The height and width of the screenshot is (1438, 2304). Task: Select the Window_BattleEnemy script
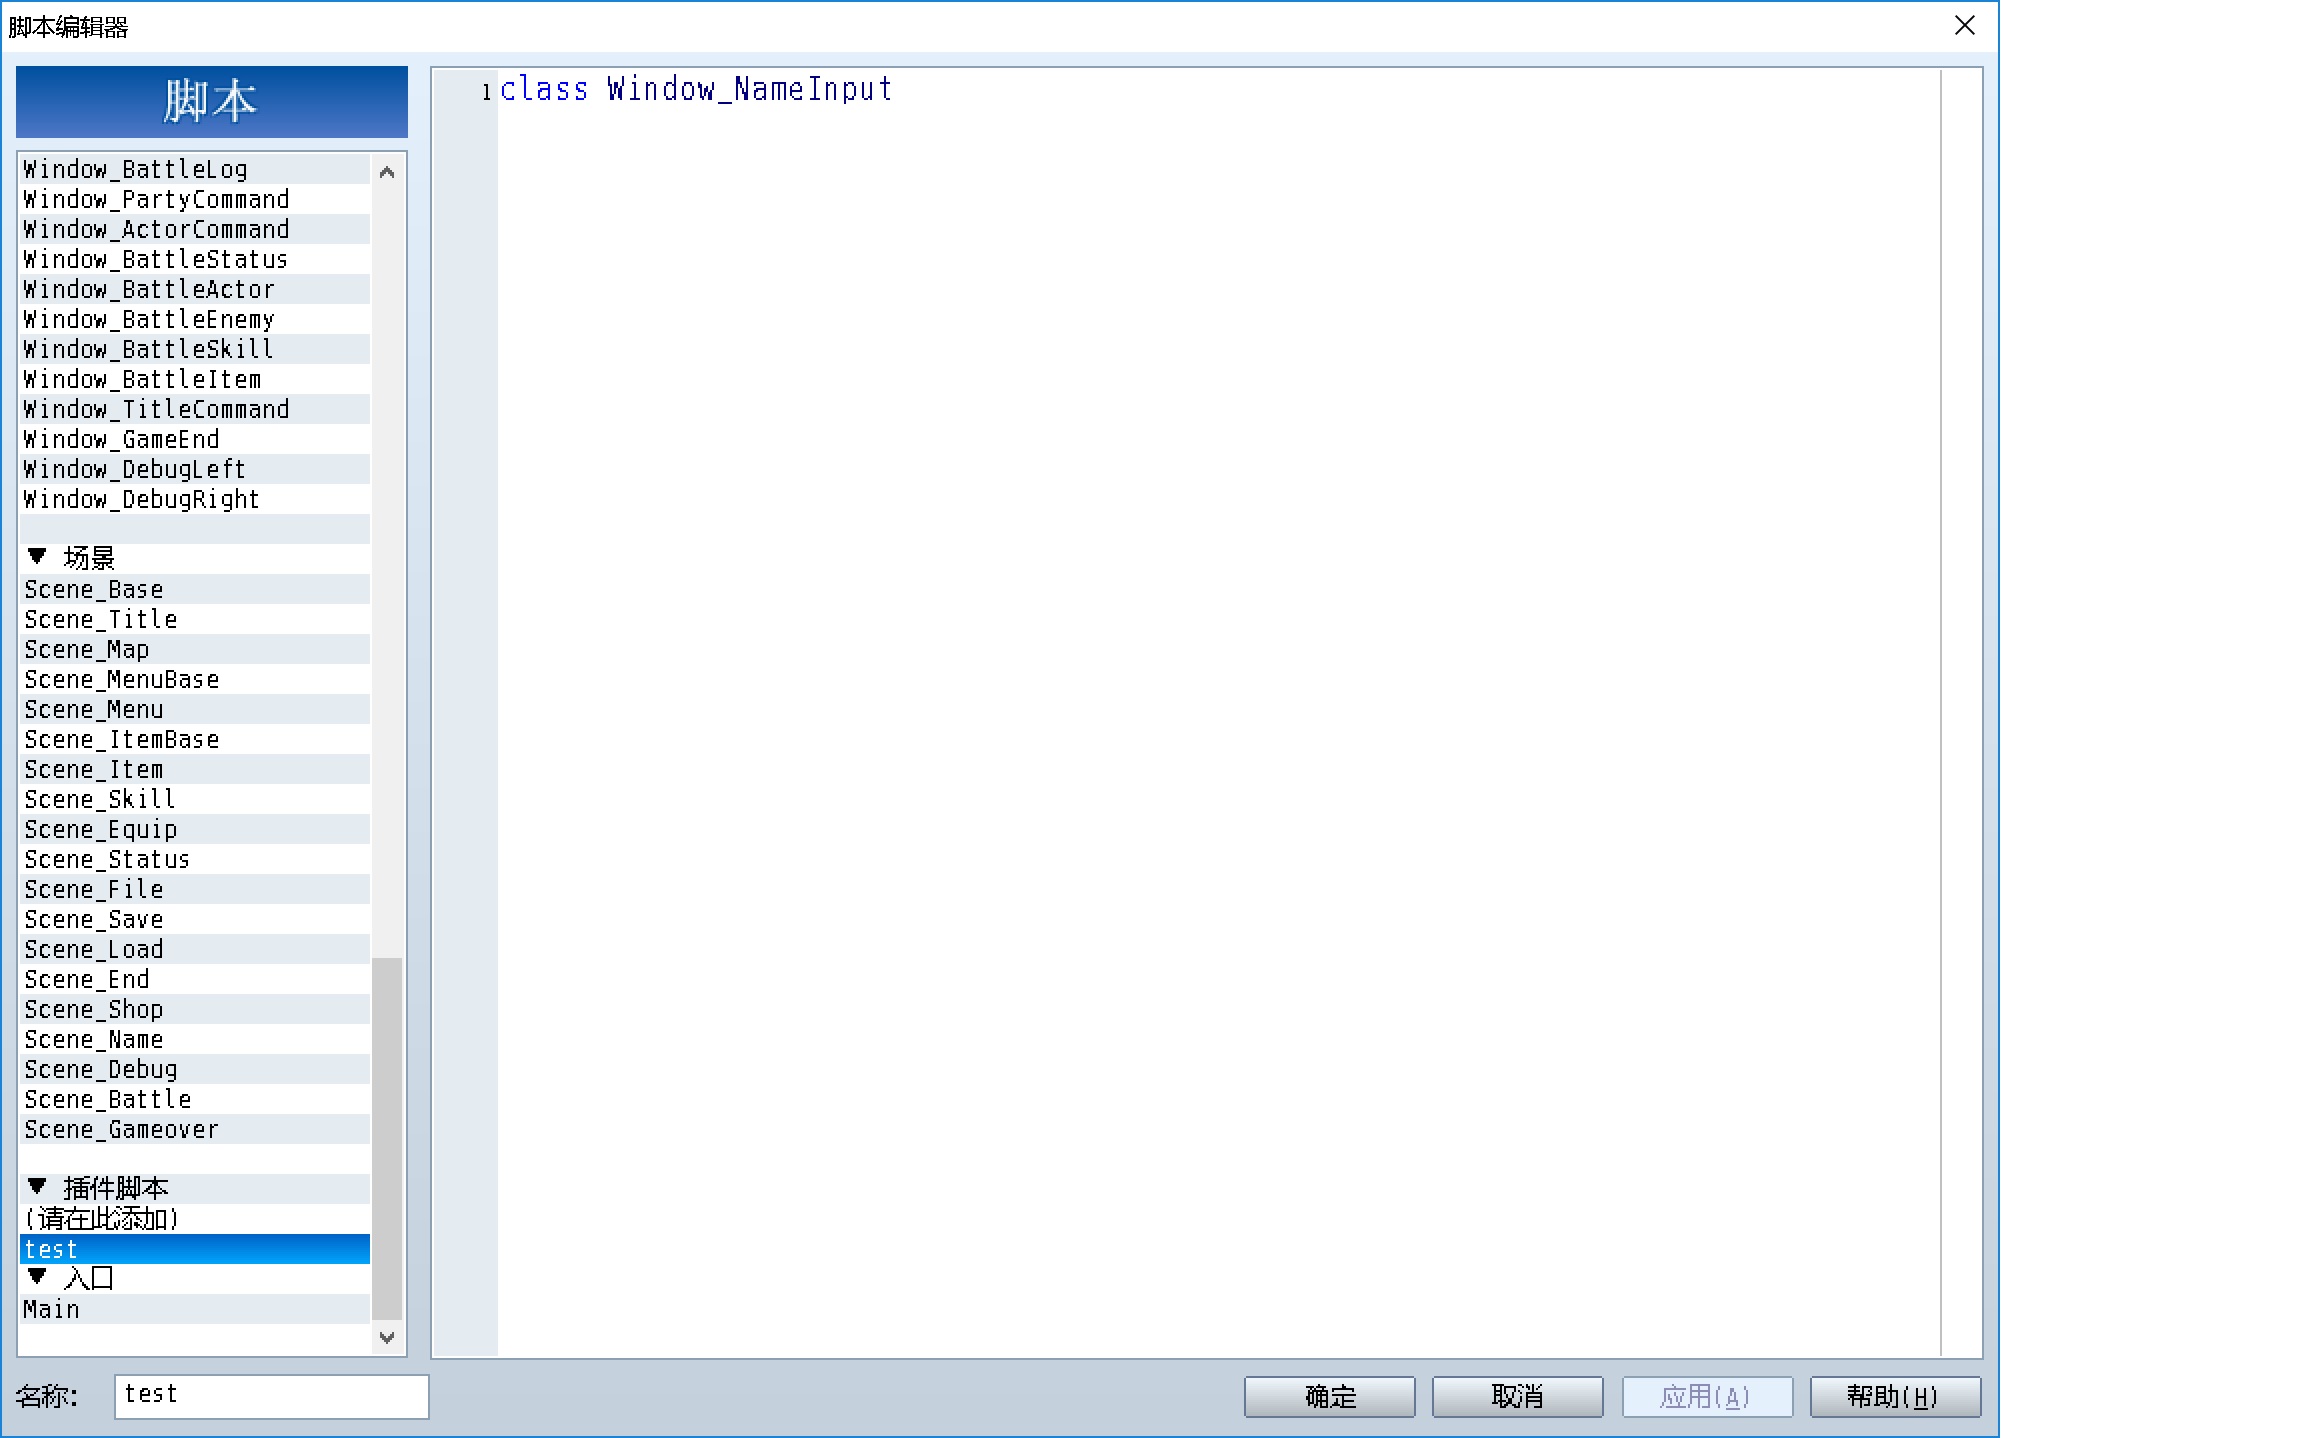[195, 319]
